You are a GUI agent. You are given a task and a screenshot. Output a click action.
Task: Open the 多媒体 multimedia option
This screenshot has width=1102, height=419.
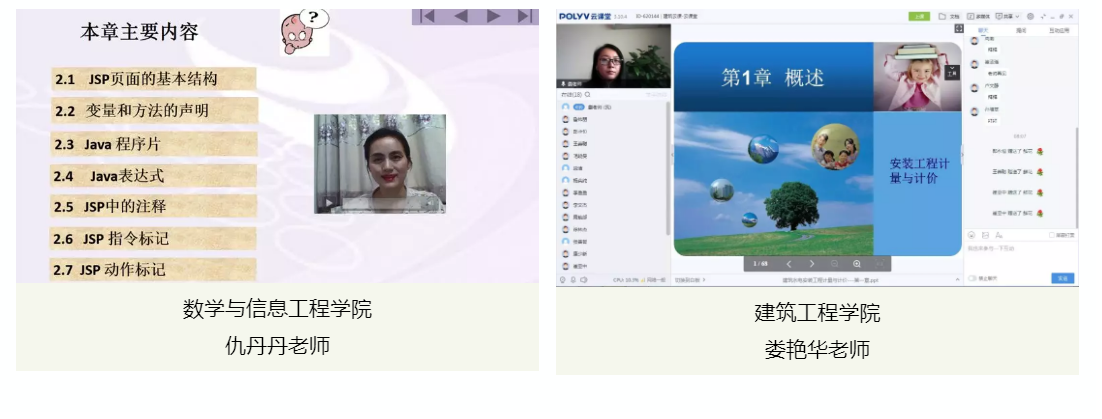pyautogui.click(x=978, y=16)
